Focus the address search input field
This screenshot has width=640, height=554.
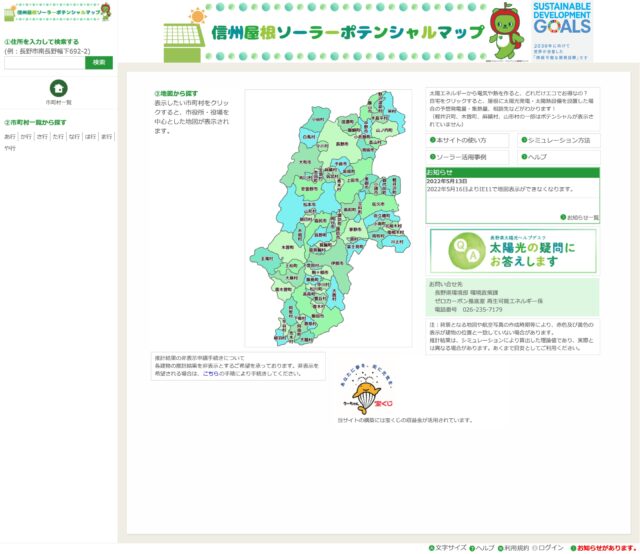[44, 62]
